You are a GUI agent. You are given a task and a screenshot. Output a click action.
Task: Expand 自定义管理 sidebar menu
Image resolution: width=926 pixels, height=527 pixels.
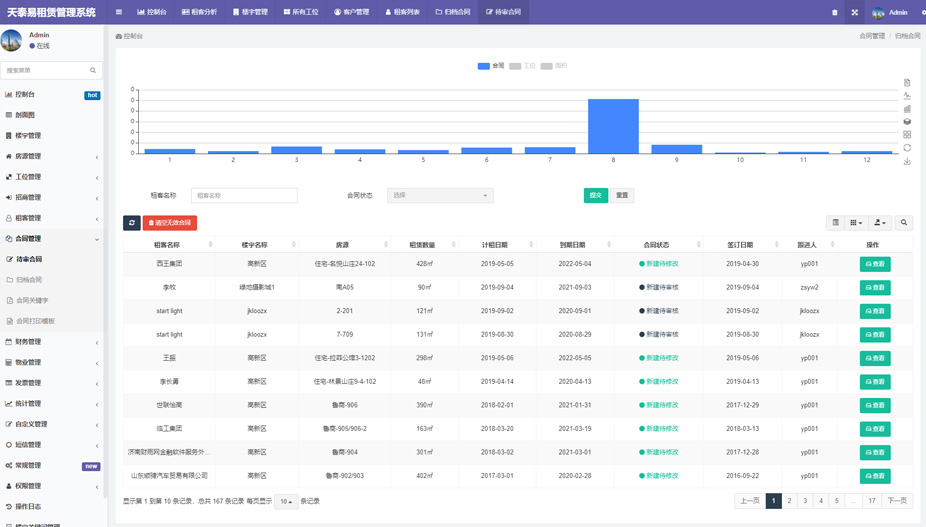point(52,424)
